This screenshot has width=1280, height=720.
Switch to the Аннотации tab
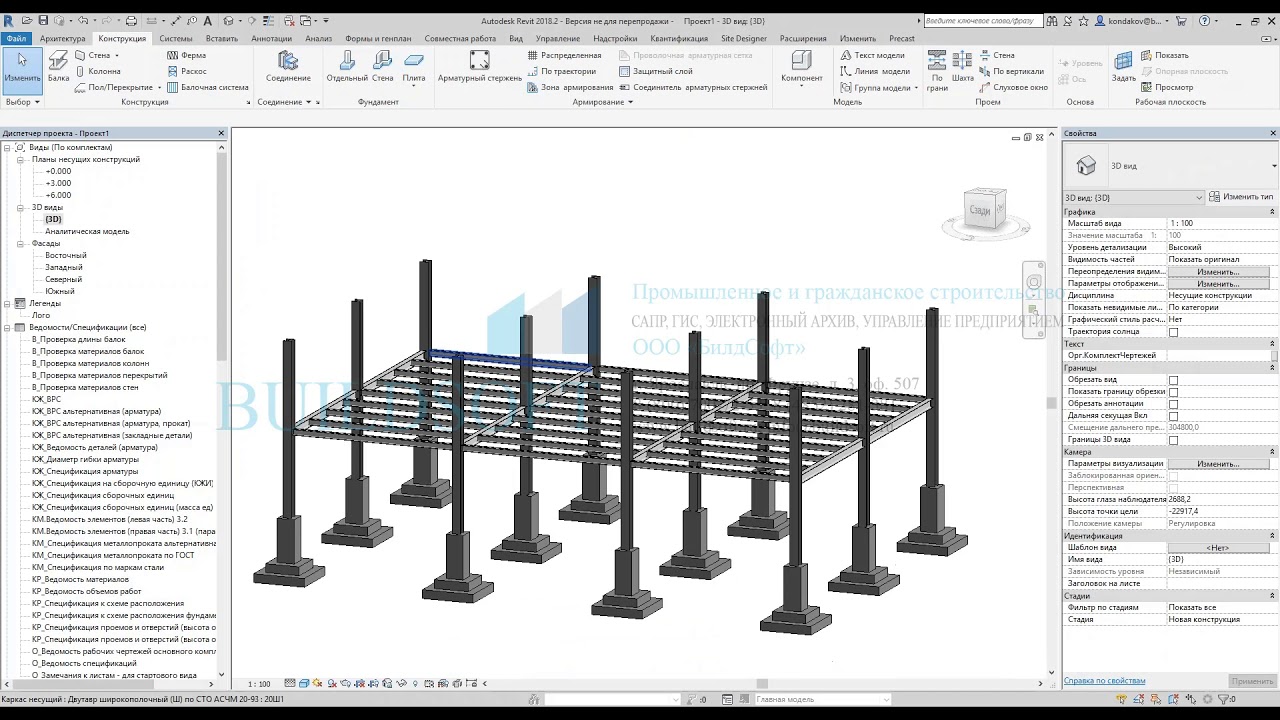click(x=272, y=38)
